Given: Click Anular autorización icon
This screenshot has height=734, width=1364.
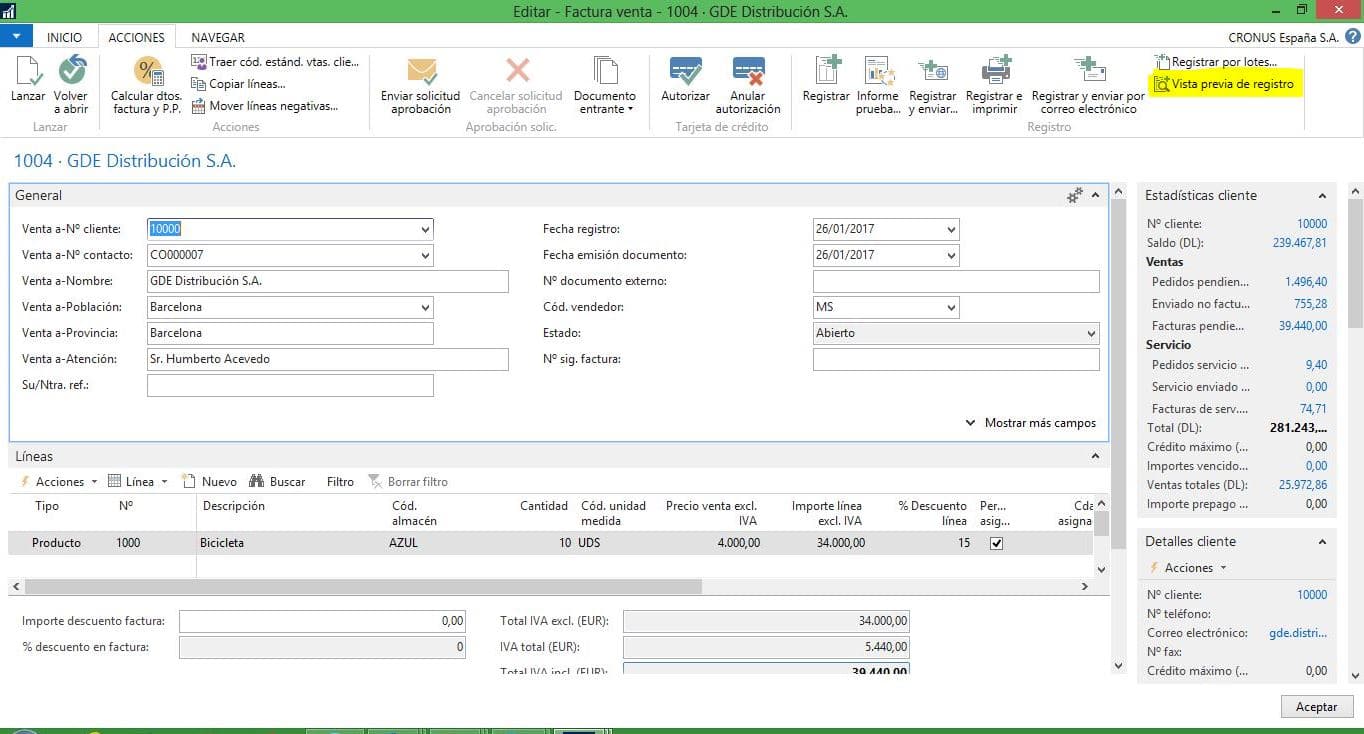Looking at the screenshot, I should tap(748, 72).
